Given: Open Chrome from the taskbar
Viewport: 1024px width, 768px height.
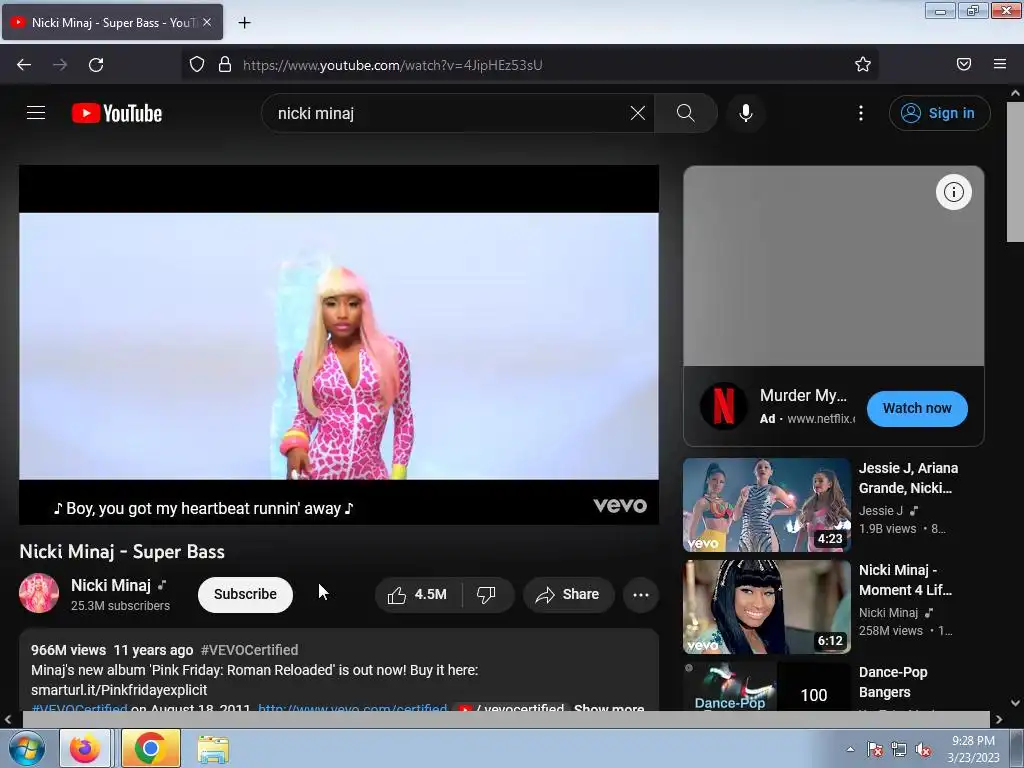Looking at the screenshot, I should tap(151, 748).
